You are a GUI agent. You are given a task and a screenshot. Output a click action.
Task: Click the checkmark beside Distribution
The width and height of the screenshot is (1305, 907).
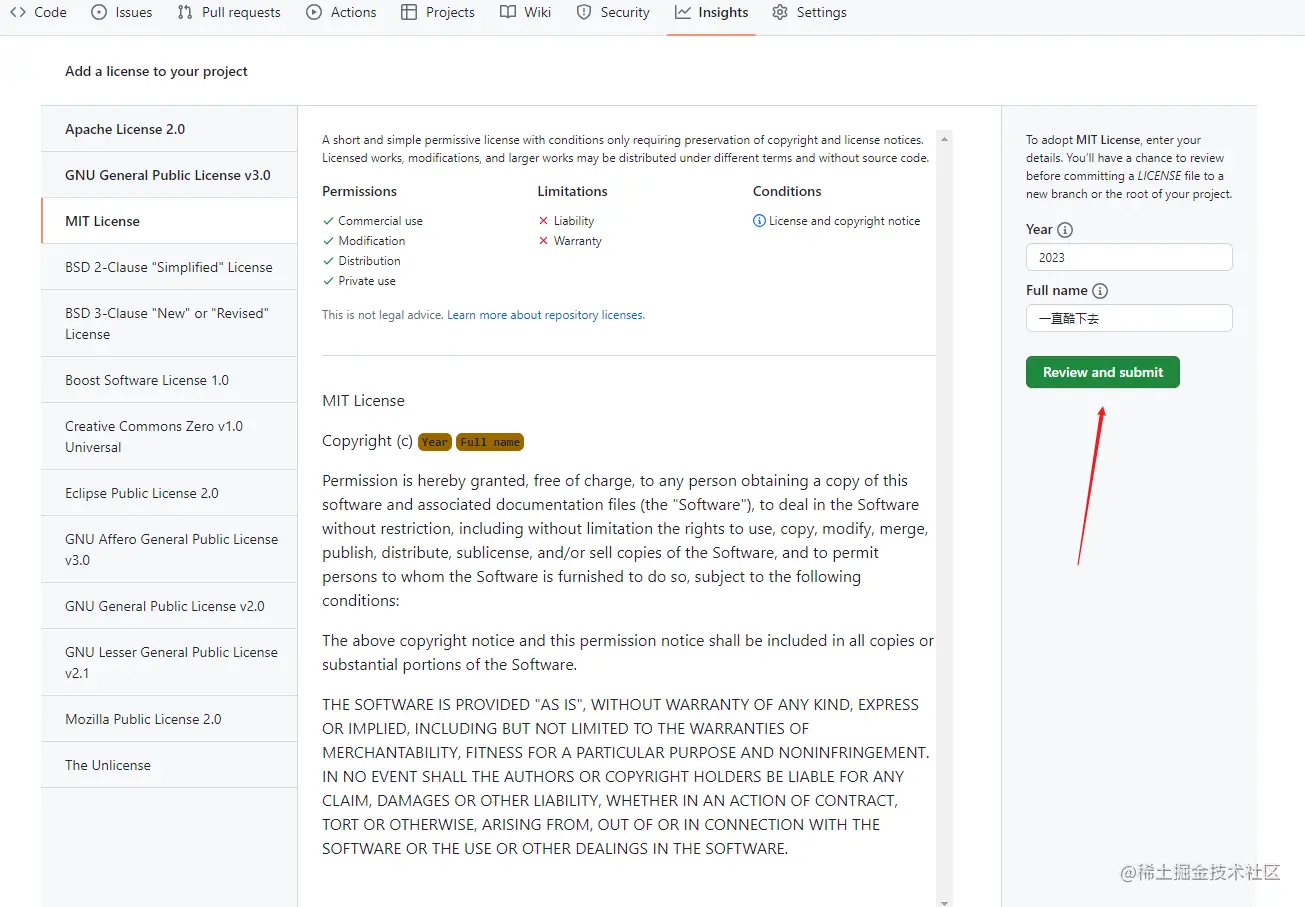[328, 261]
